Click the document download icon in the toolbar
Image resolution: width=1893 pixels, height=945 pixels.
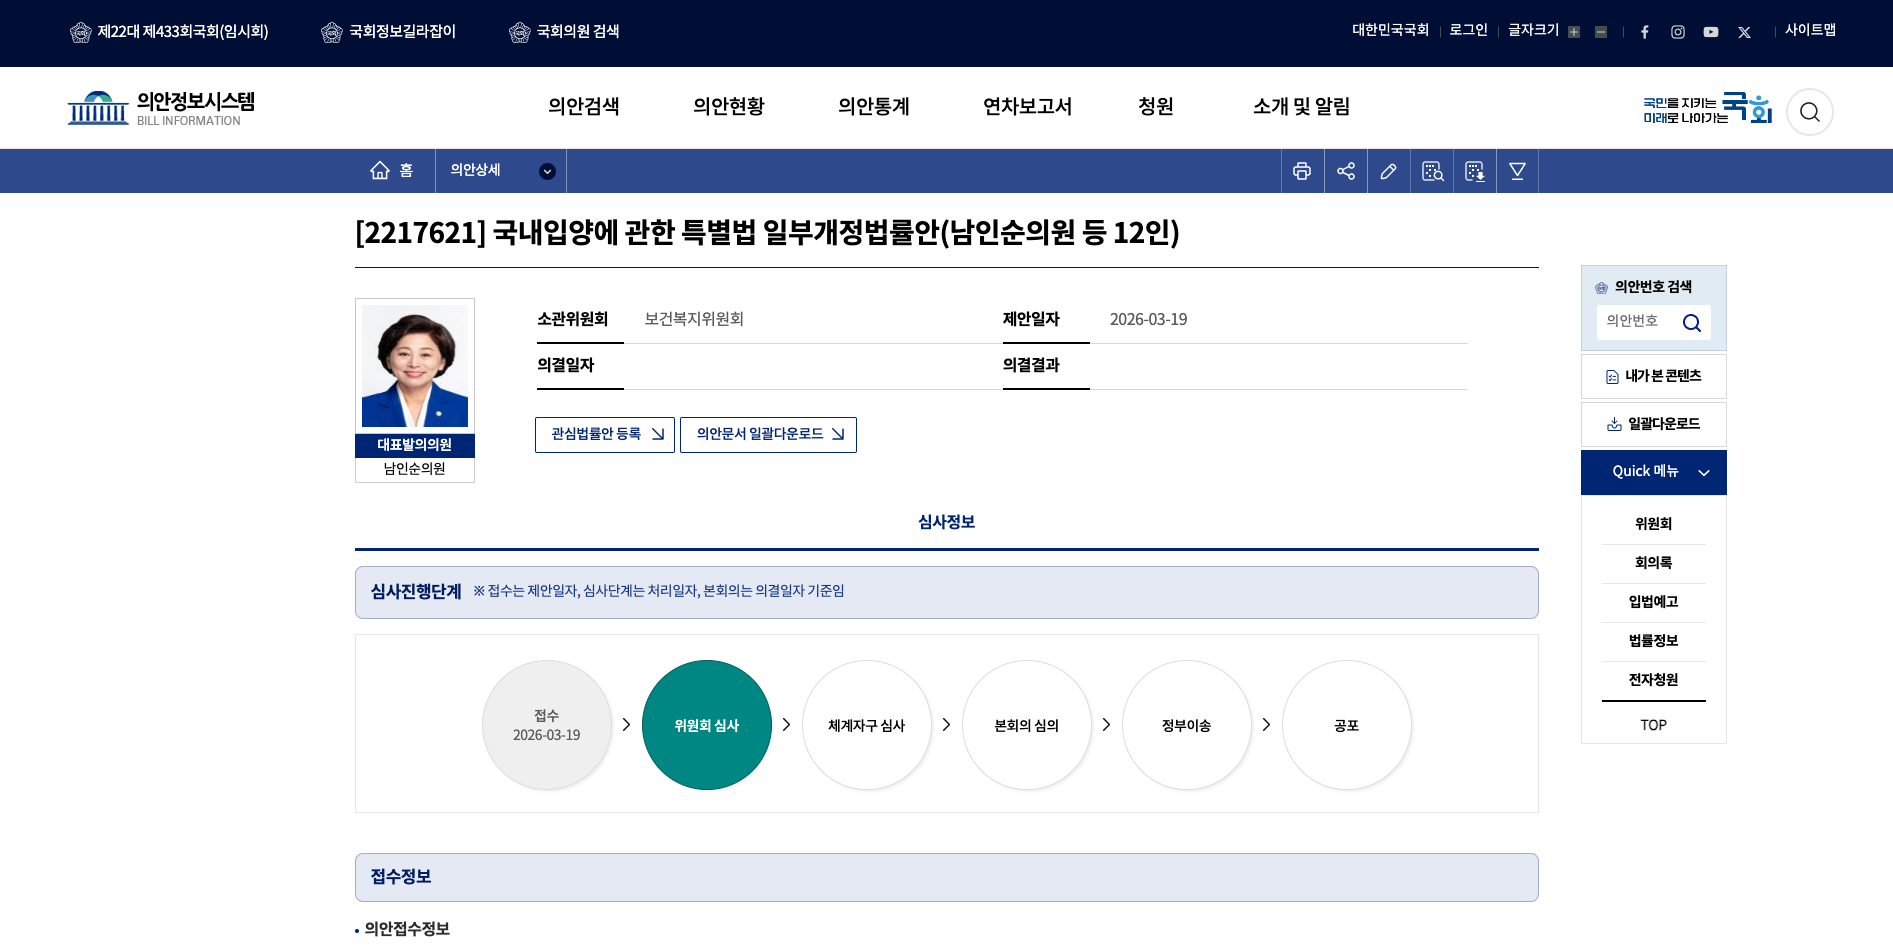(x=1474, y=171)
